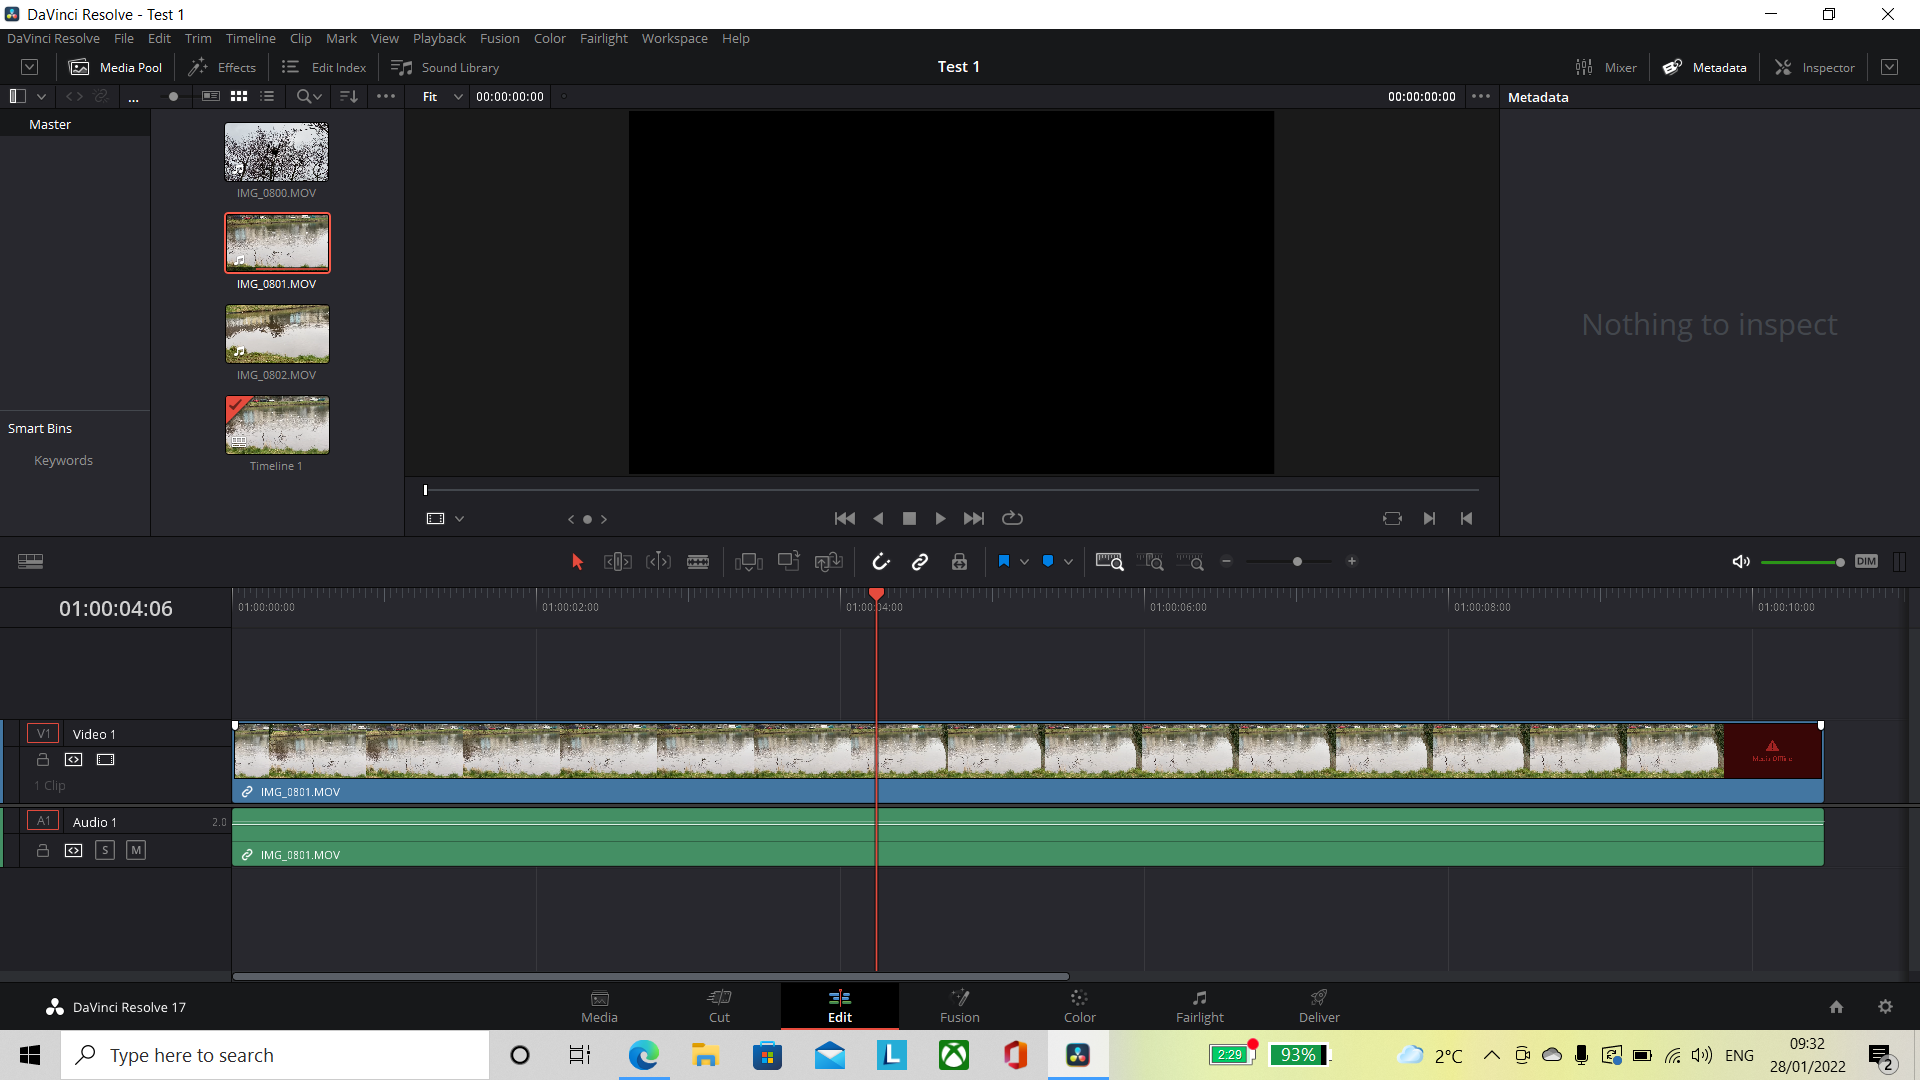Viewport: 1920px width, 1080px height.
Task: Toggle the Position Lock icon
Action: click(959, 562)
